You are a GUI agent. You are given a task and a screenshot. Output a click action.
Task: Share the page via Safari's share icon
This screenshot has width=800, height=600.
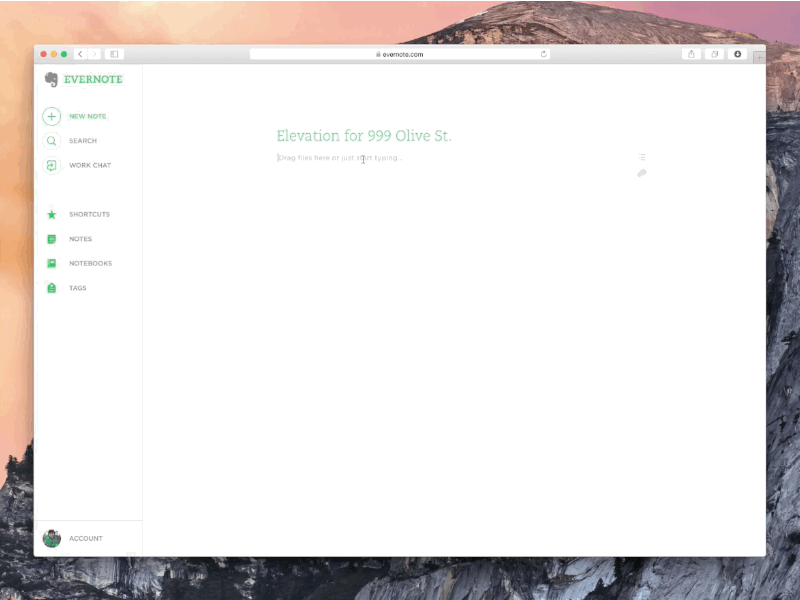coord(691,54)
